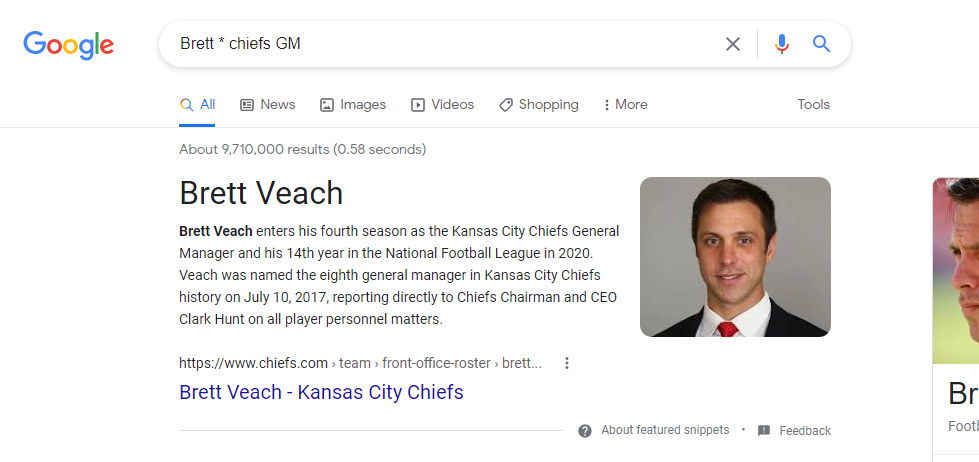Click the Feedback flag icon
Viewport: 979px width, 462px height.
pyautogui.click(x=764, y=431)
